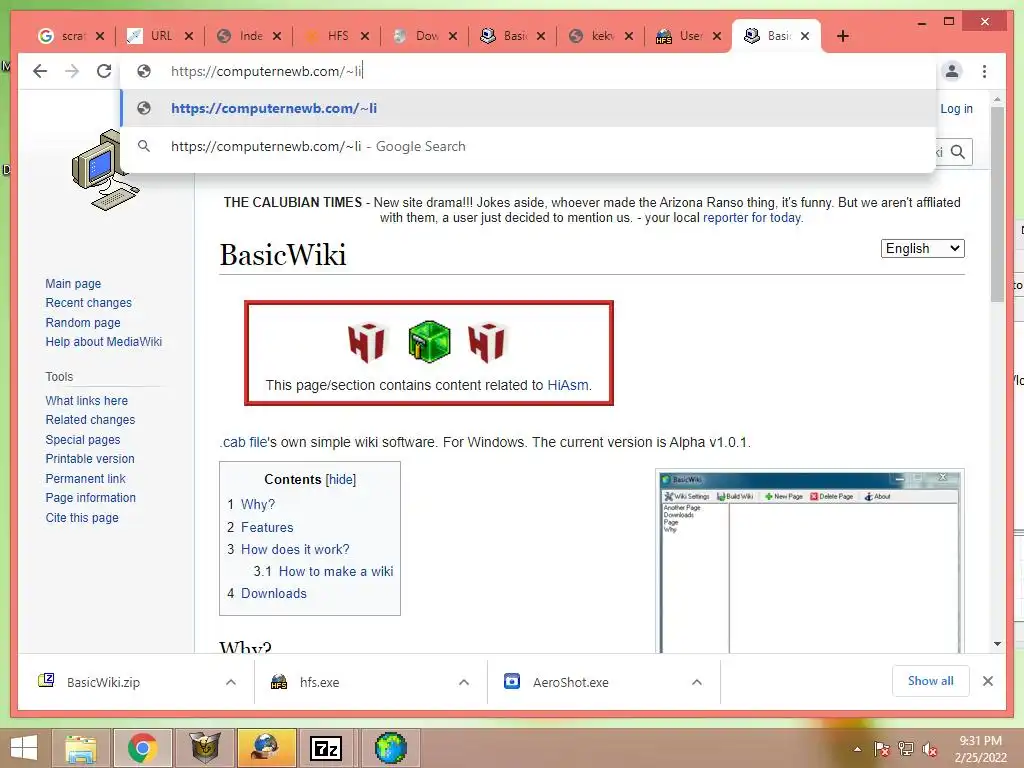Collapse the contents with the hide toggle
1024x768 pixels.
[x=341, y=479]
